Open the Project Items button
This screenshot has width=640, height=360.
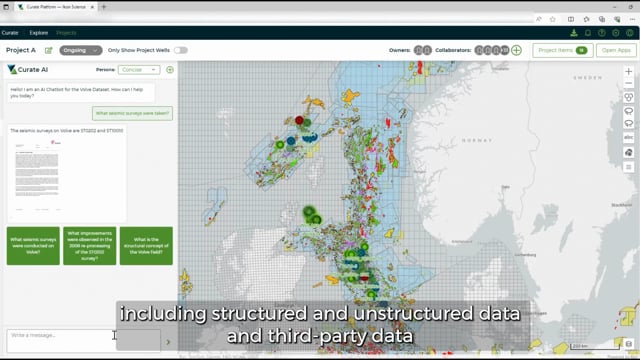562,50
